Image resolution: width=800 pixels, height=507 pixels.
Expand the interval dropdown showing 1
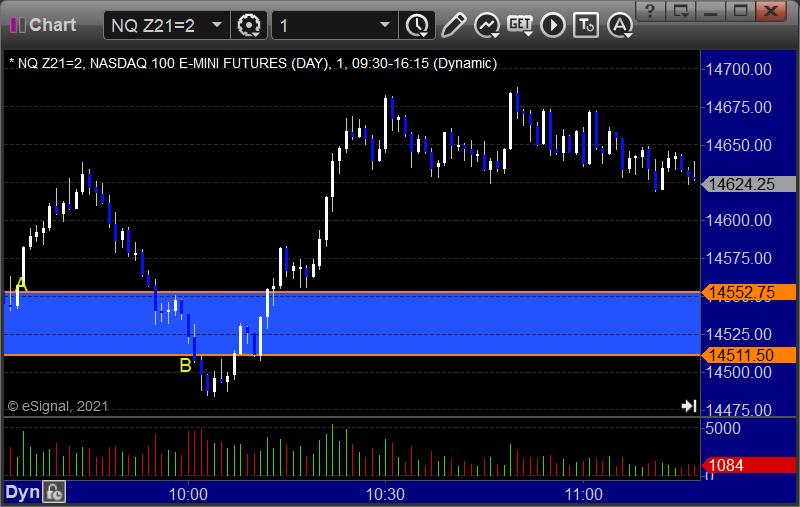coord(385,24)
